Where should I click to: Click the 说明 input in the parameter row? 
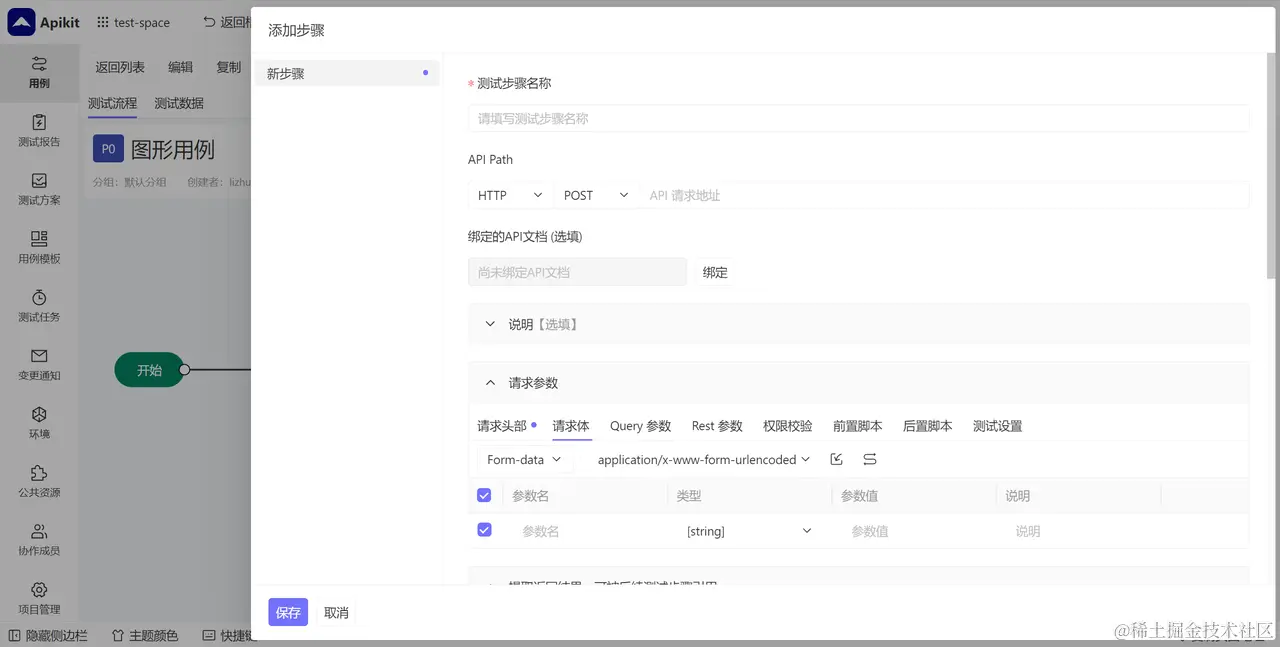point(1080,531)
